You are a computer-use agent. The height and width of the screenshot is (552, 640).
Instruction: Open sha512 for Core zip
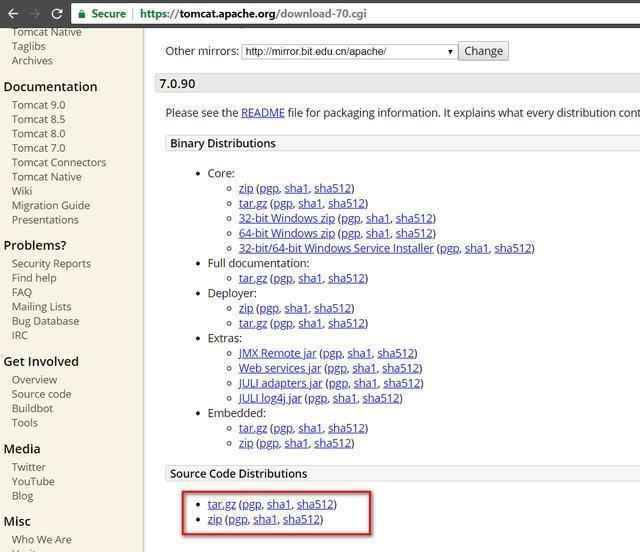(332, 188)
